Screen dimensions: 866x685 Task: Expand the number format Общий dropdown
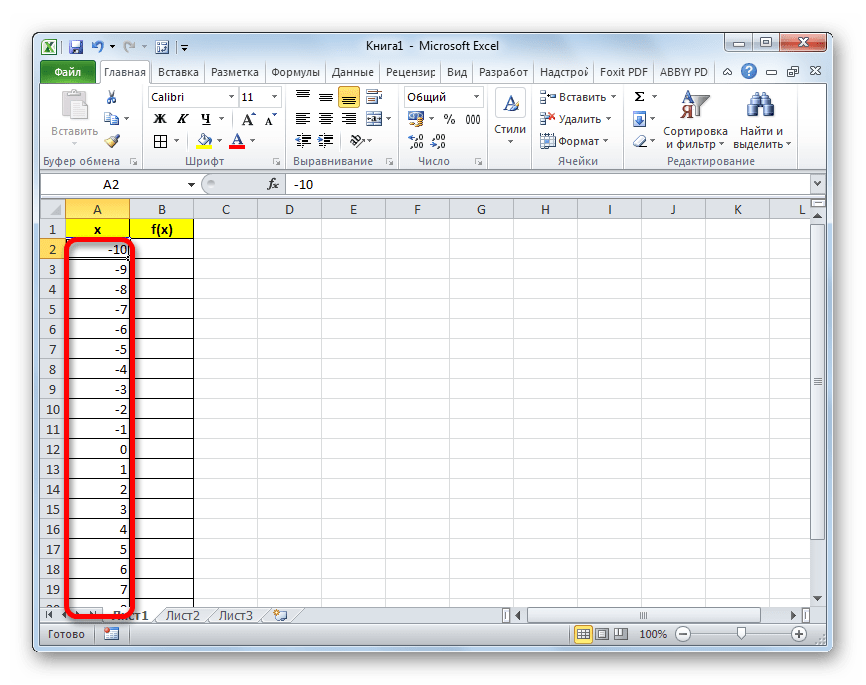click(476, 97)
